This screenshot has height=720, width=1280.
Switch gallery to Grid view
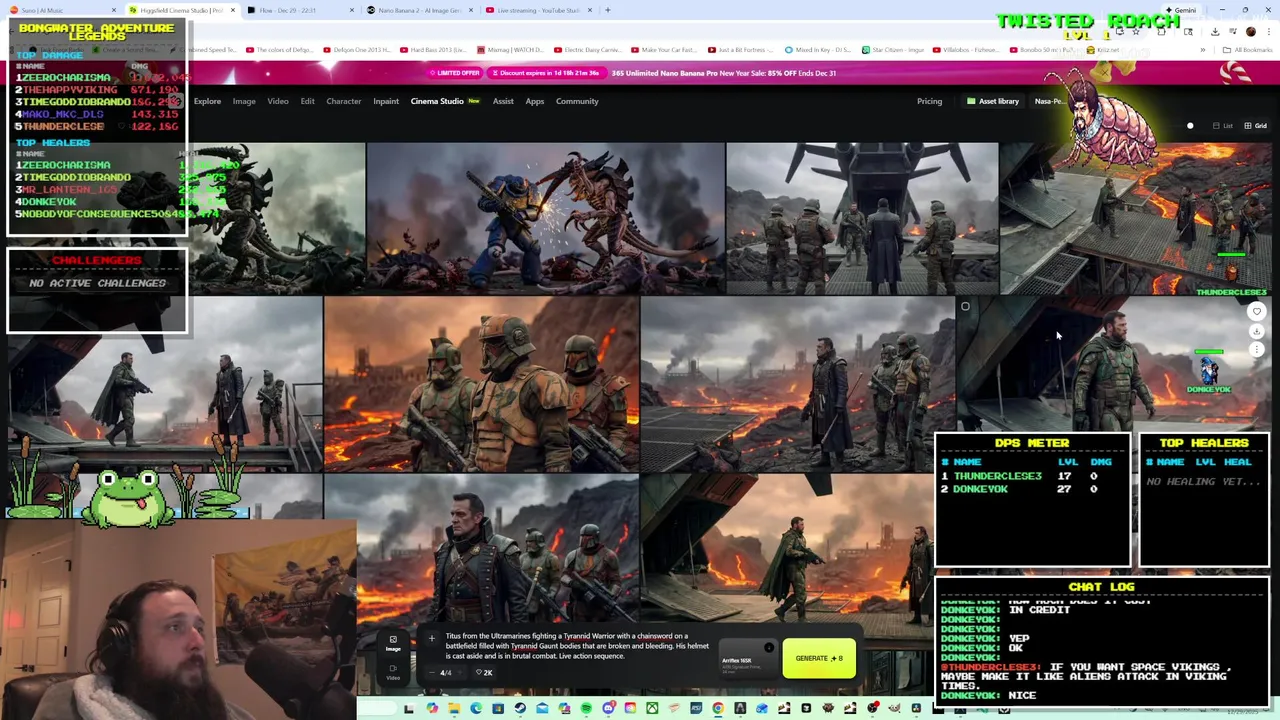tap(1255, 126)
